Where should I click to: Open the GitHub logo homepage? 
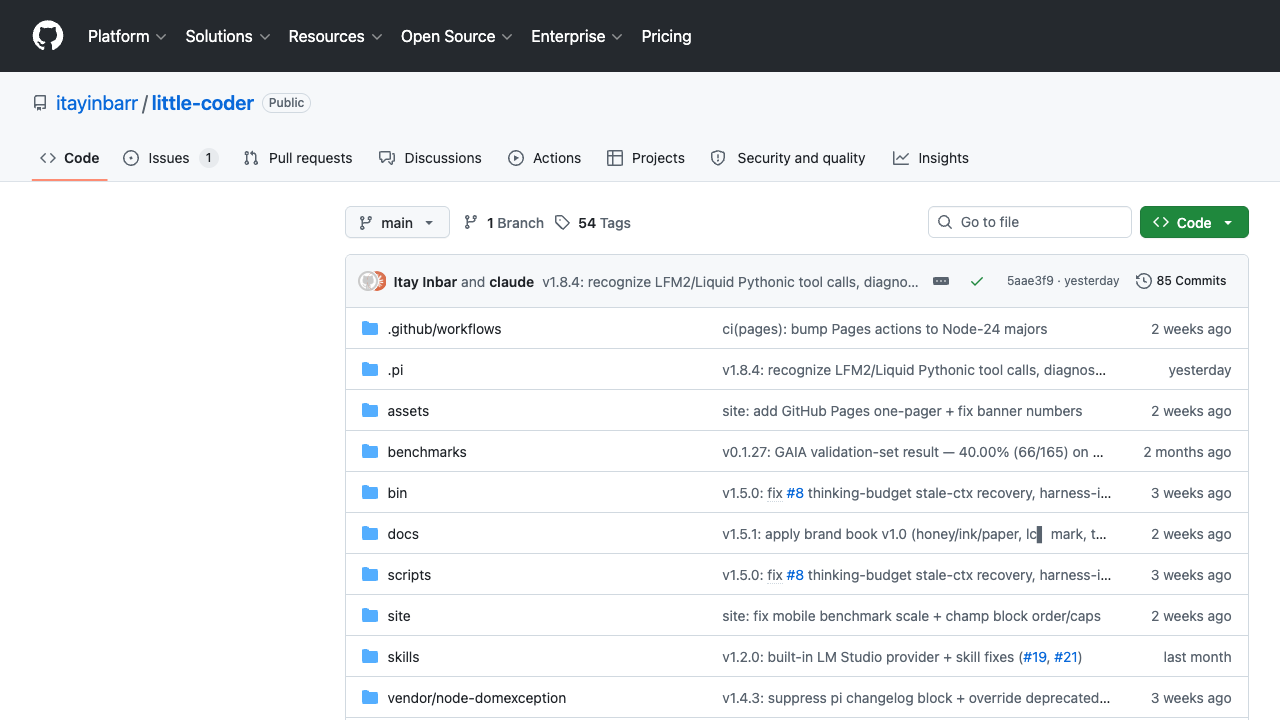point(48,36)
